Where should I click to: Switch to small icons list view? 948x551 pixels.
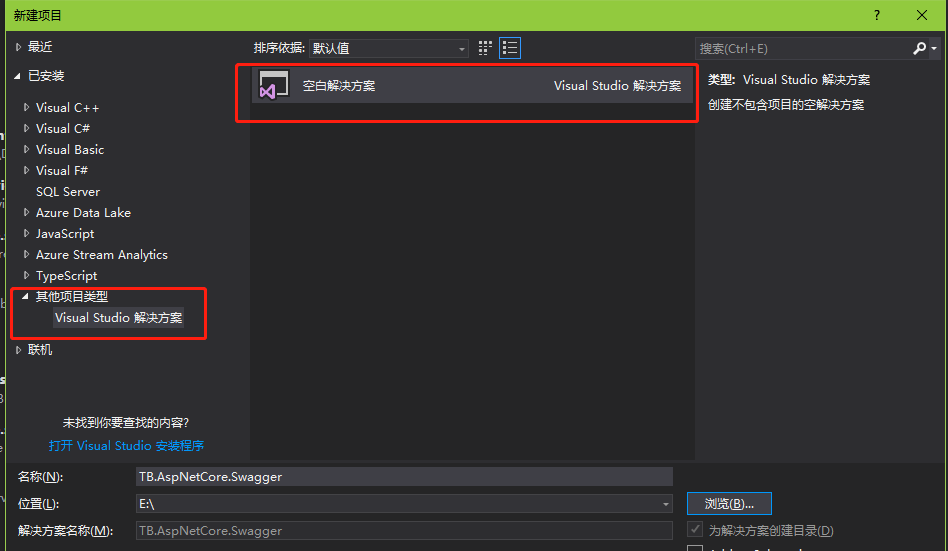[510, 48]
